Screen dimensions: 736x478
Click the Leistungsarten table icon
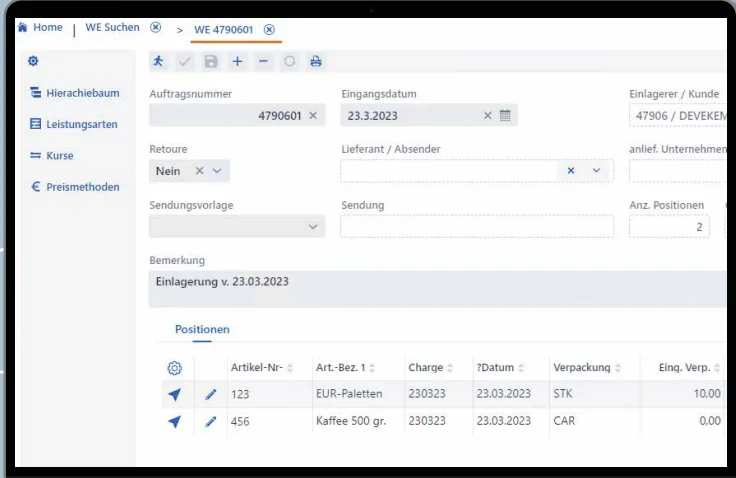click(35, 124)
